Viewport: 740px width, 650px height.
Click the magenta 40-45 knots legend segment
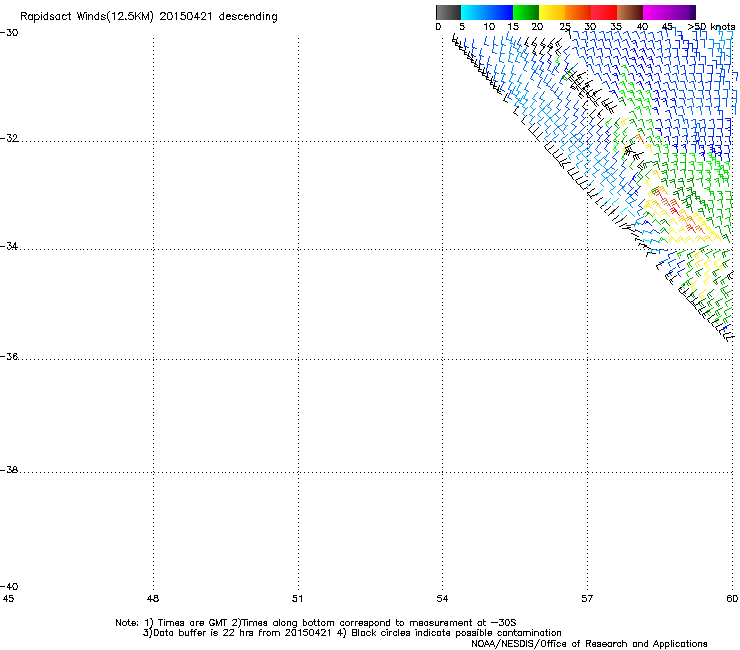[656, 12]
